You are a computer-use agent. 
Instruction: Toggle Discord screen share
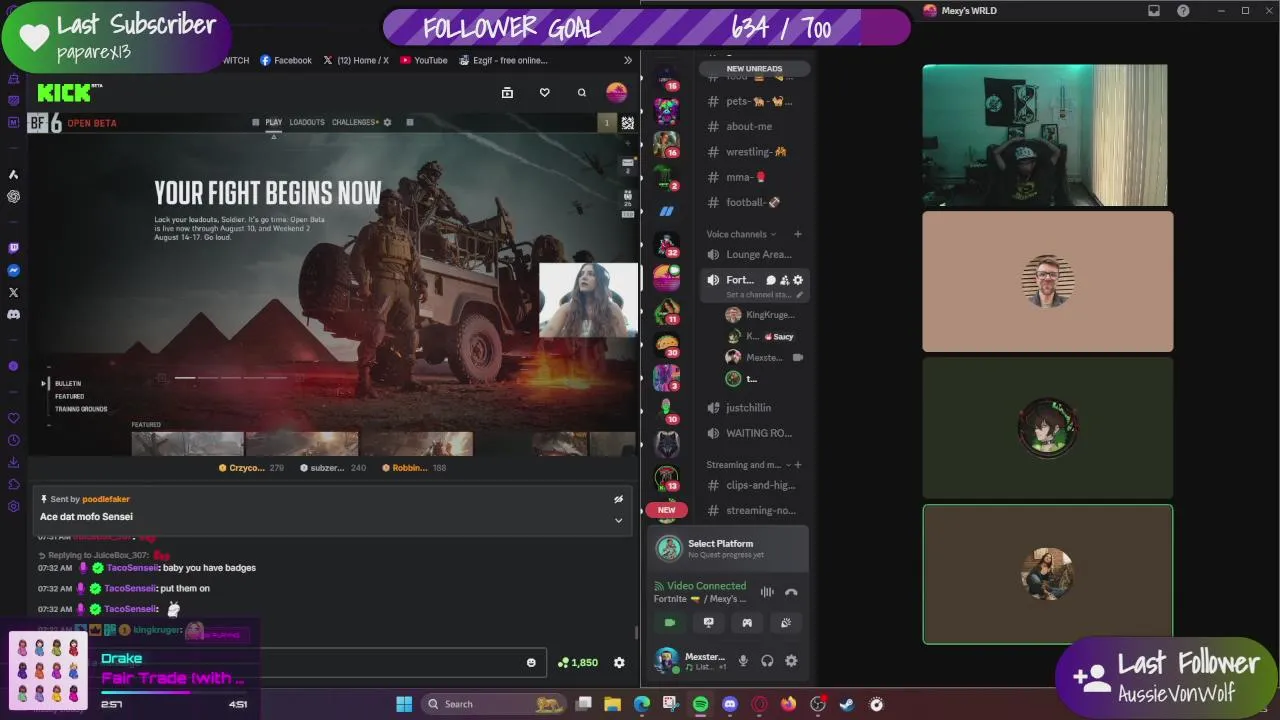pyautogui.click(x=709, y=622)
